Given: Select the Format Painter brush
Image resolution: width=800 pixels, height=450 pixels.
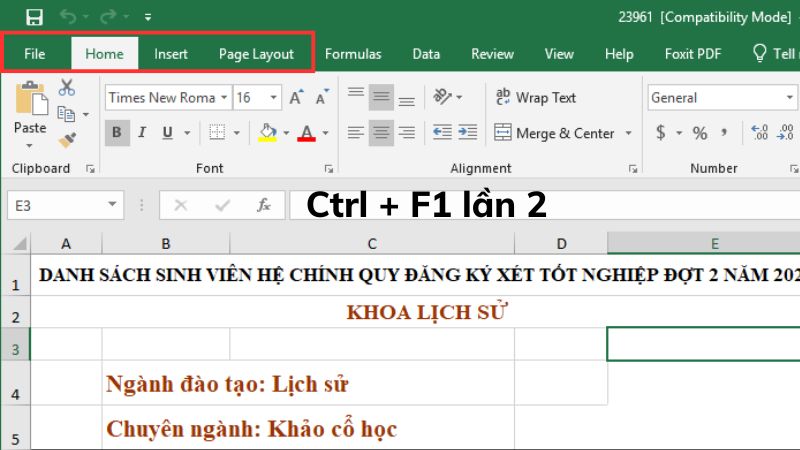Looking at the screenshot, I should pyautogui.click(x=67, y=140).
